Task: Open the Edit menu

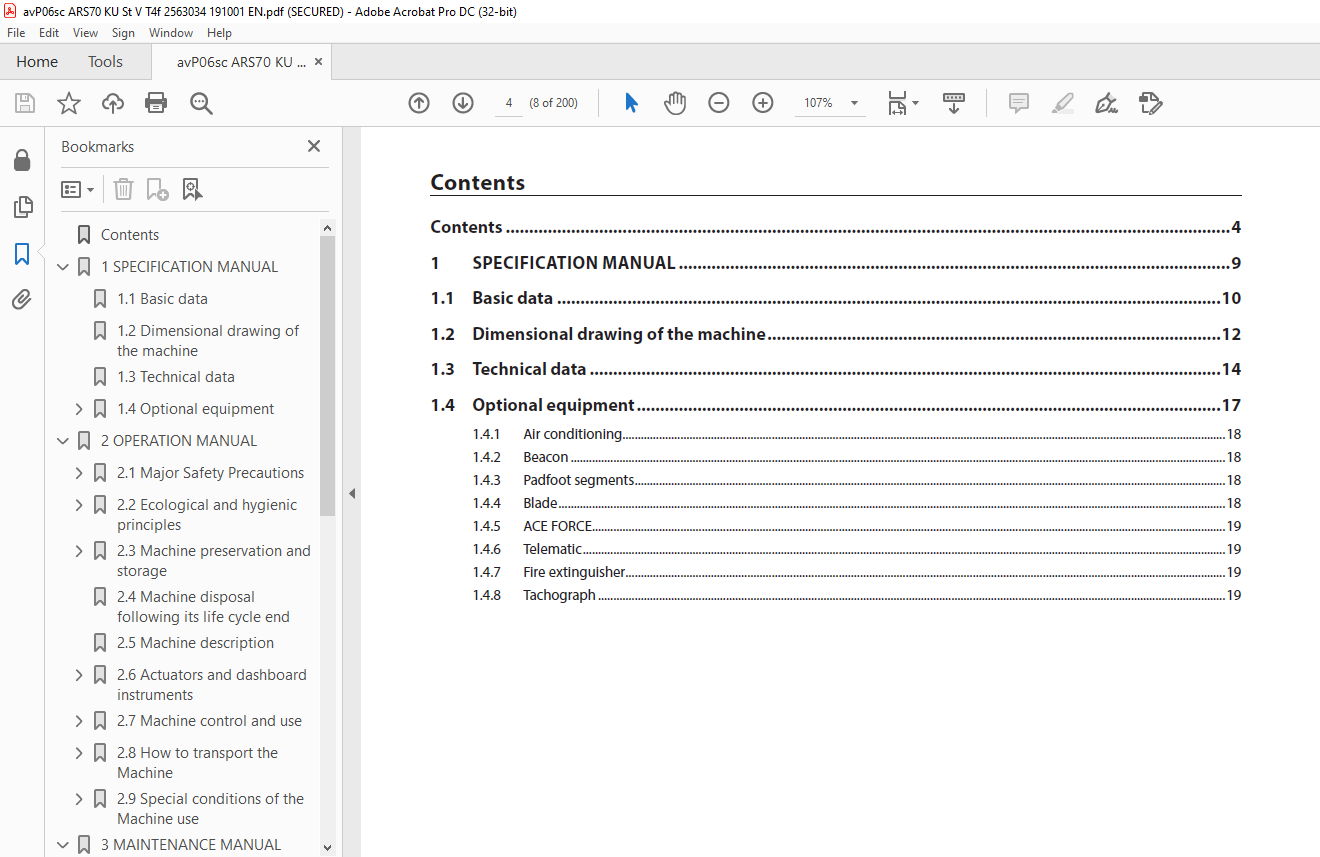Action: tap(49, 33)
